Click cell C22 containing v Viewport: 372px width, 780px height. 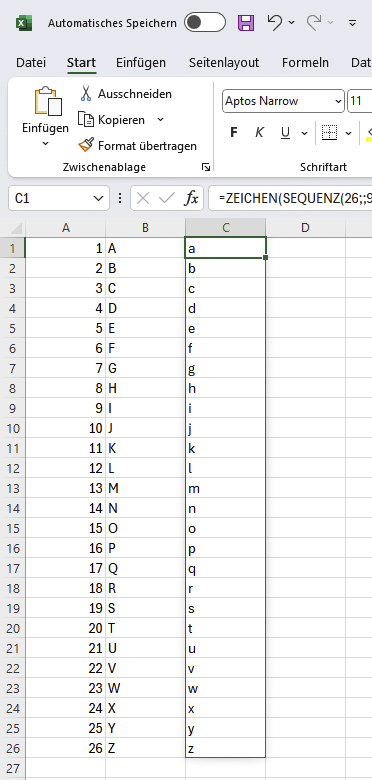click(225, 668)
